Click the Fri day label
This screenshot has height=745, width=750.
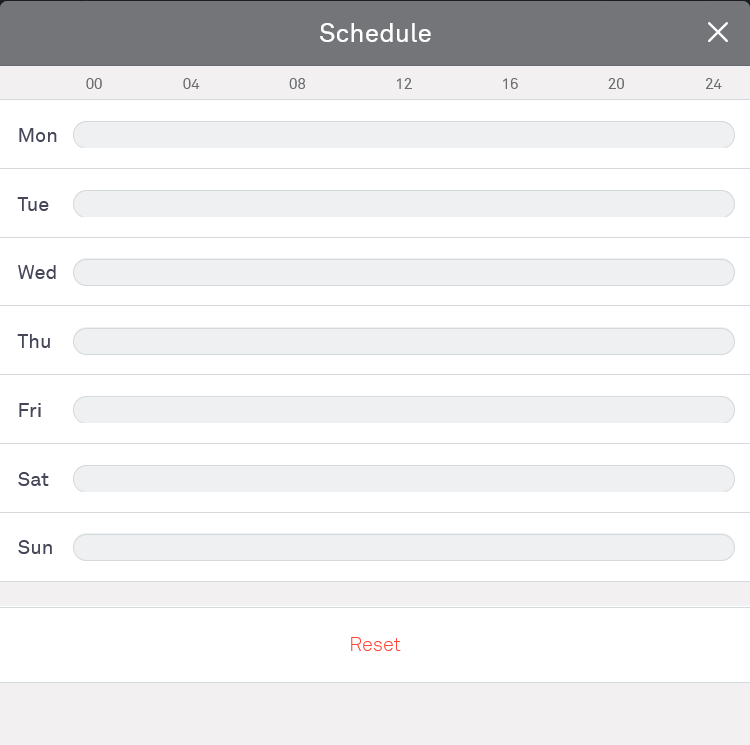click(30, 410)
